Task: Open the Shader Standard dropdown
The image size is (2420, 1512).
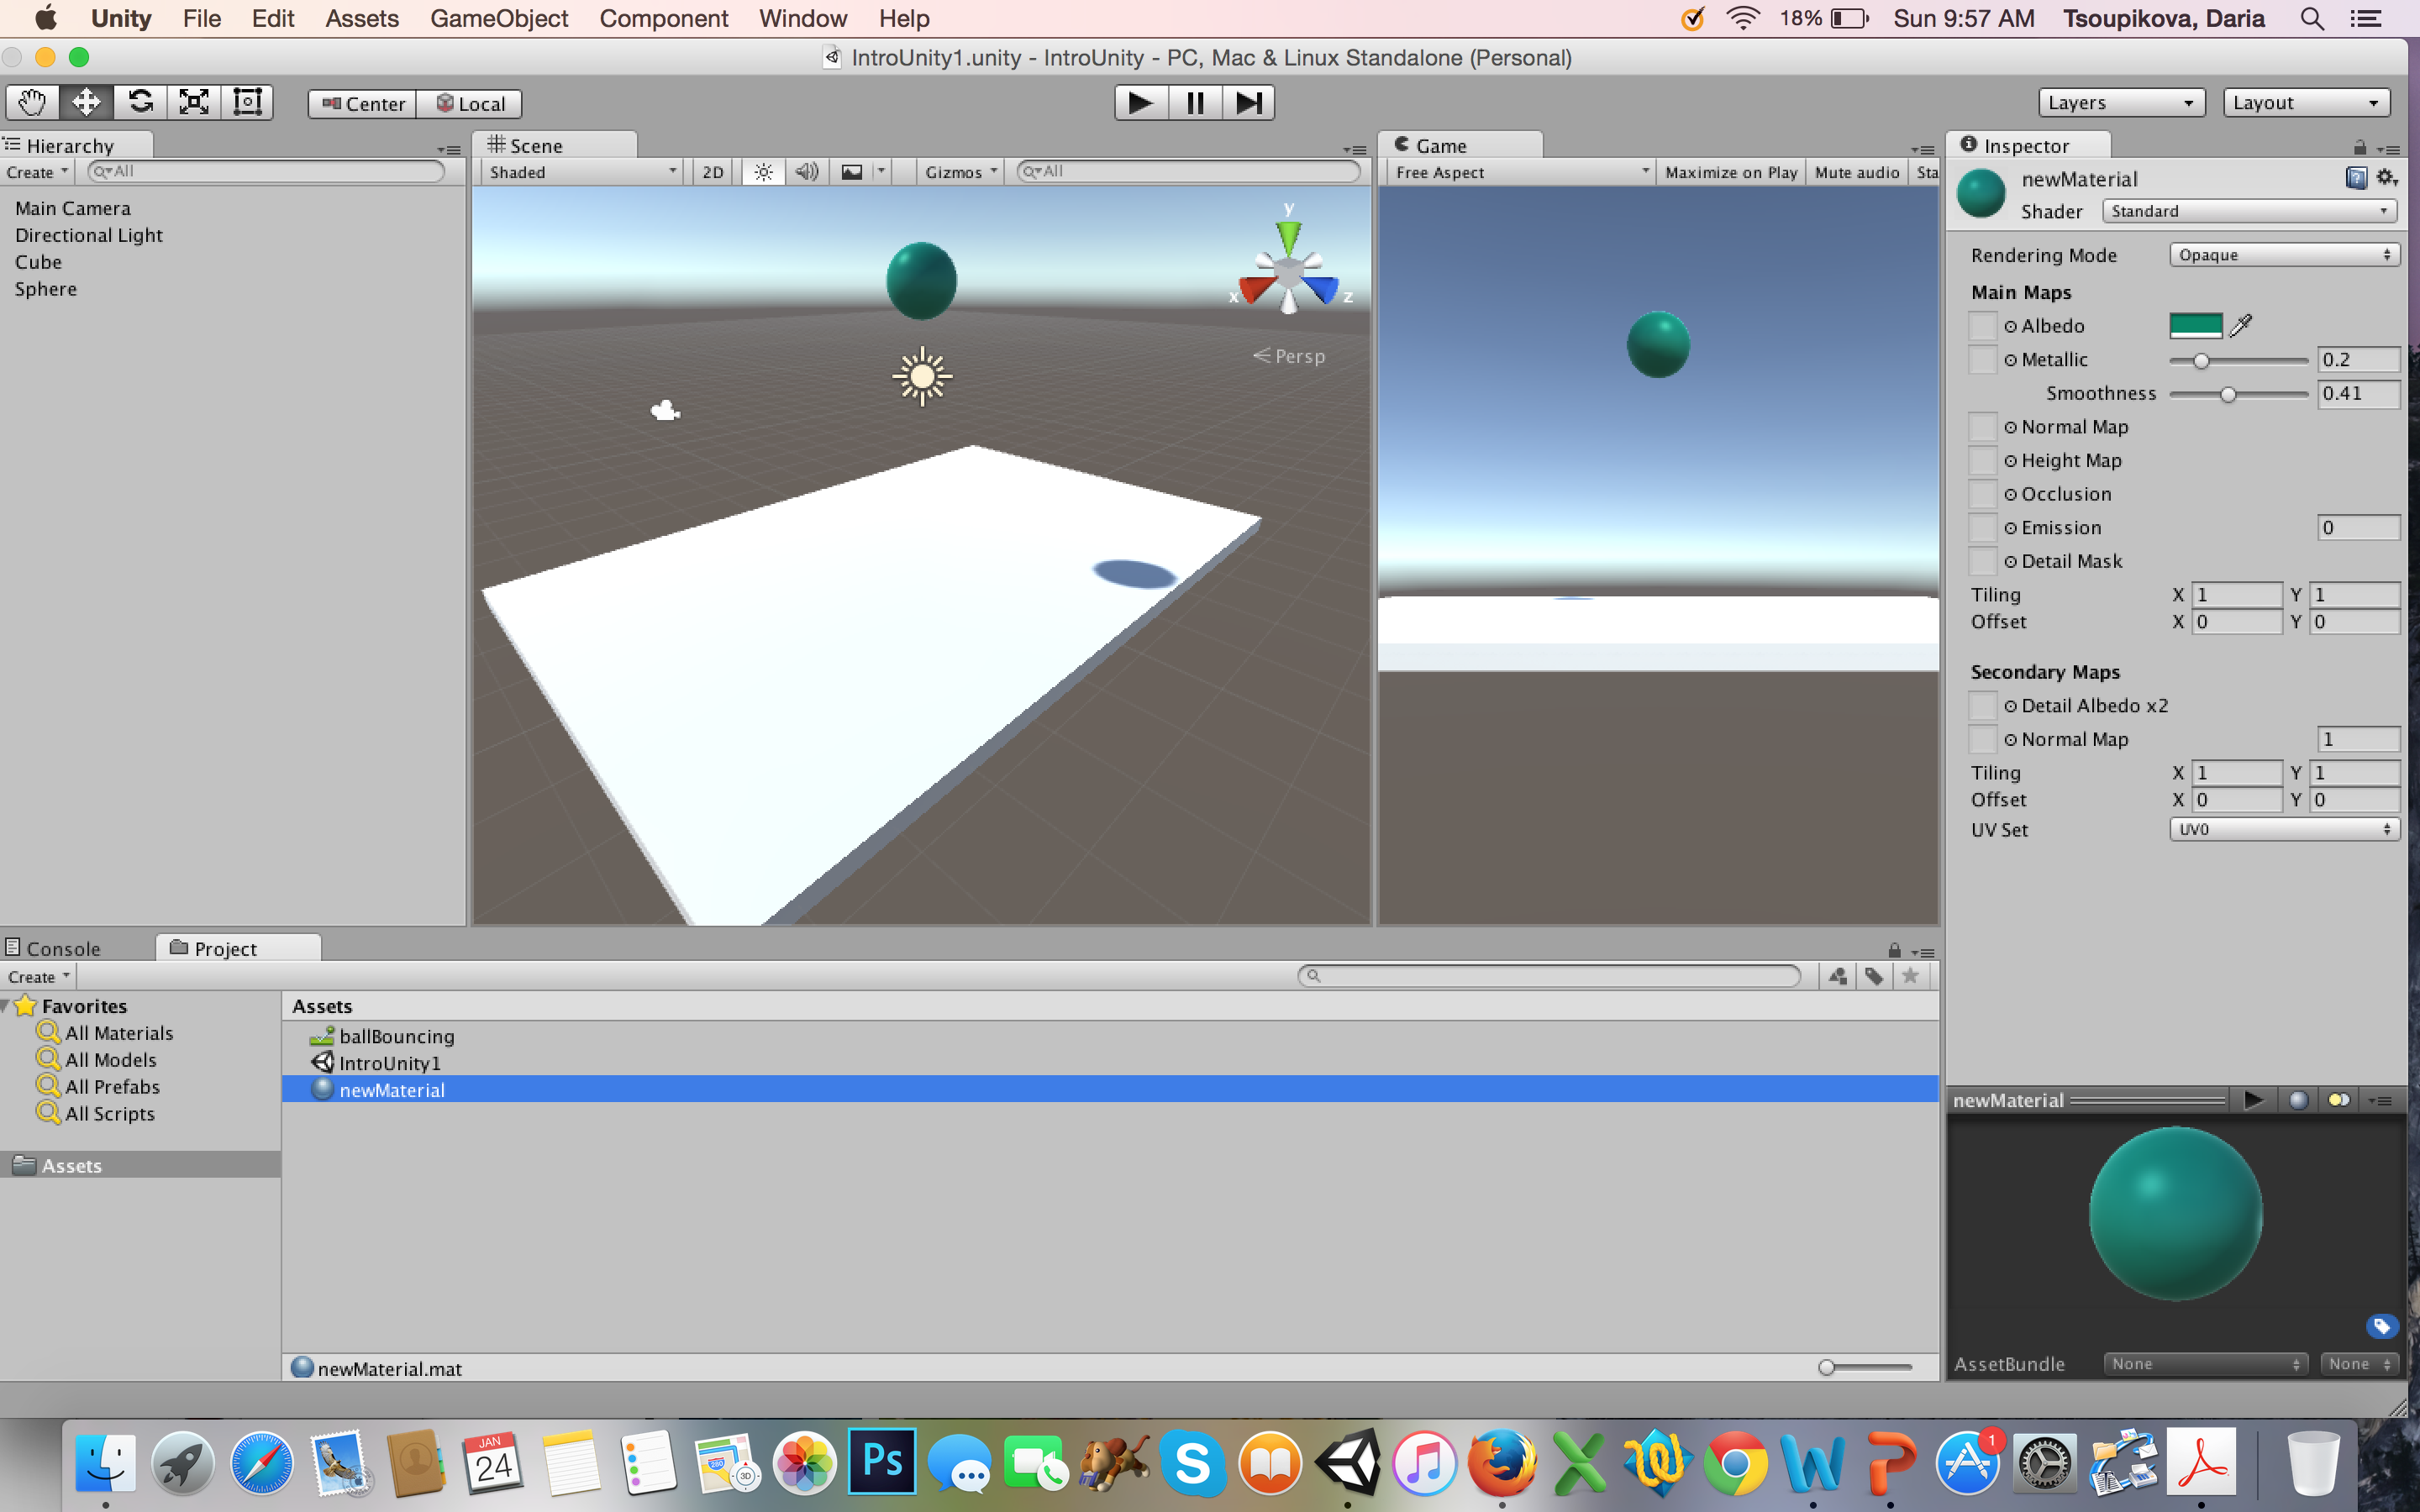Action: pos(2249,211)
